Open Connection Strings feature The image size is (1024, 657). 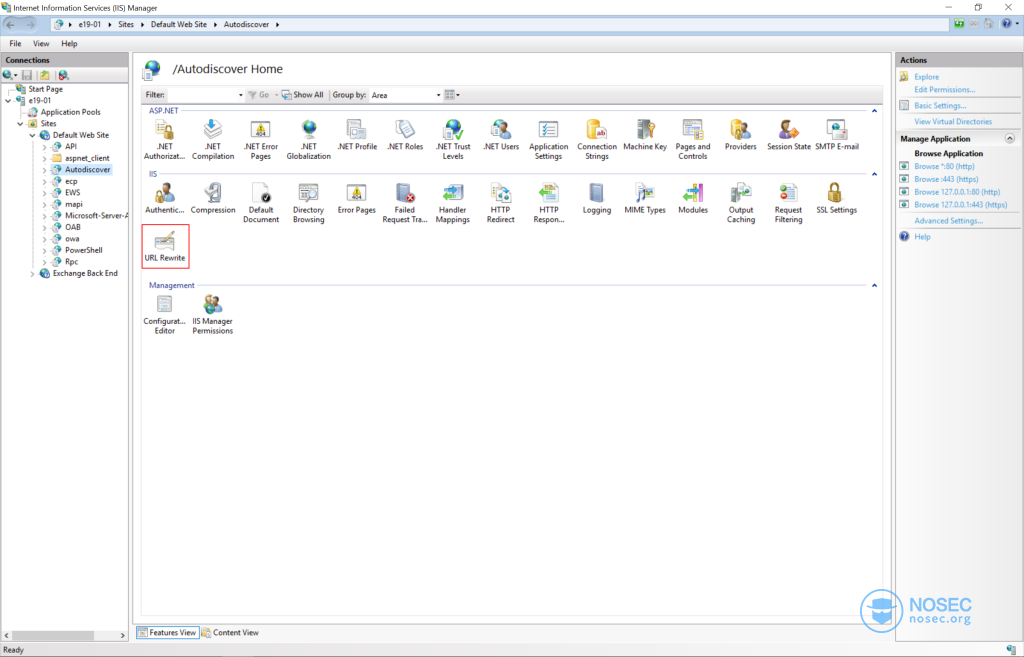click(x=597, y=140)
